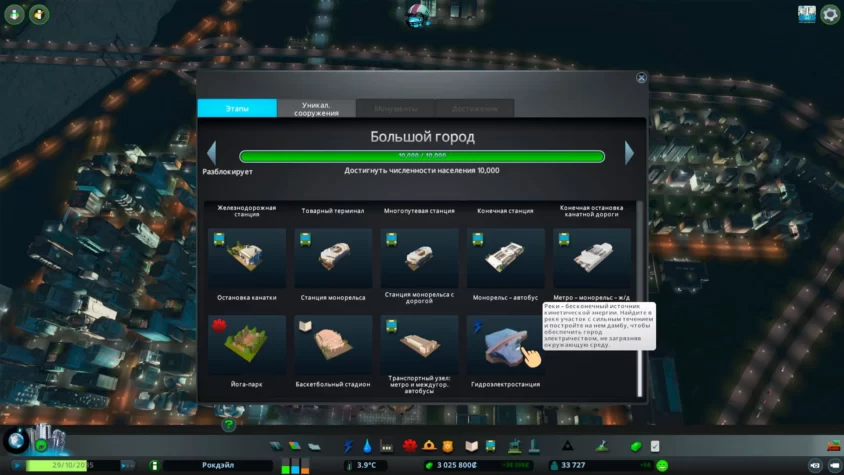Go to next milestone with right arrow

[x=629, y=153]
